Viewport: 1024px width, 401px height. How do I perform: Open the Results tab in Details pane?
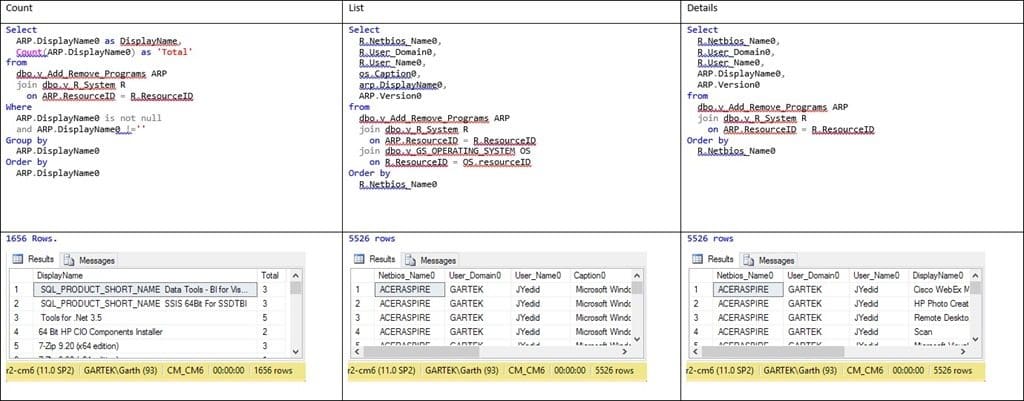(x=714, y=259)
